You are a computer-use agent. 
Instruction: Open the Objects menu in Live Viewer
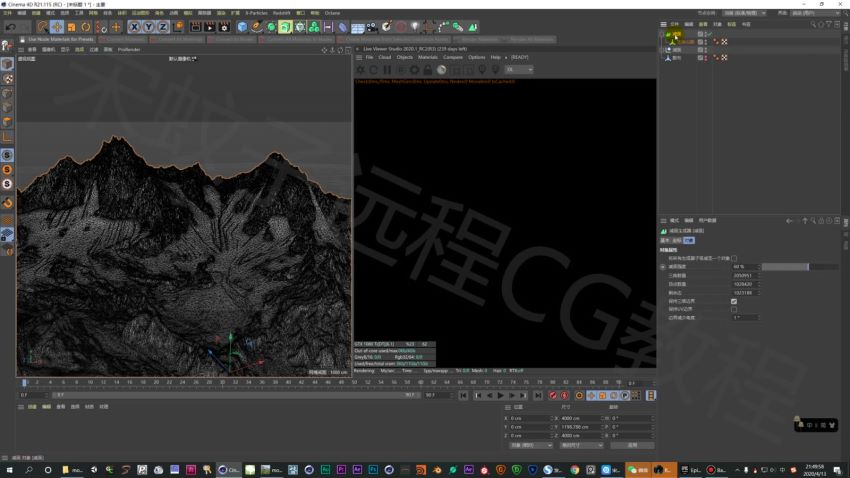[x=404, y=57]
